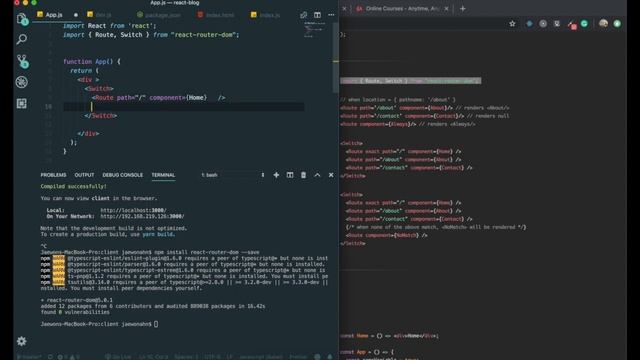The image size is (640, 360).
Task: Open the '1: bash' terminal selector dropdown
Action: [x=233, y=175]
